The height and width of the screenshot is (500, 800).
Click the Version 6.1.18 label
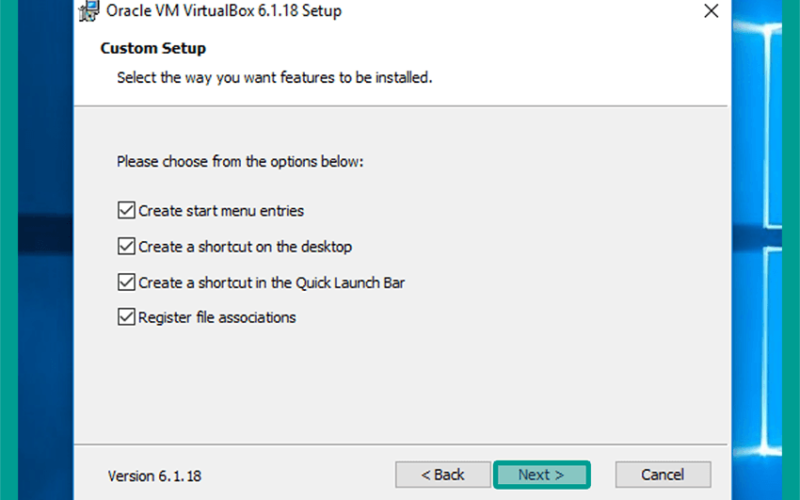pyautogui.click(x=154, y=476)
